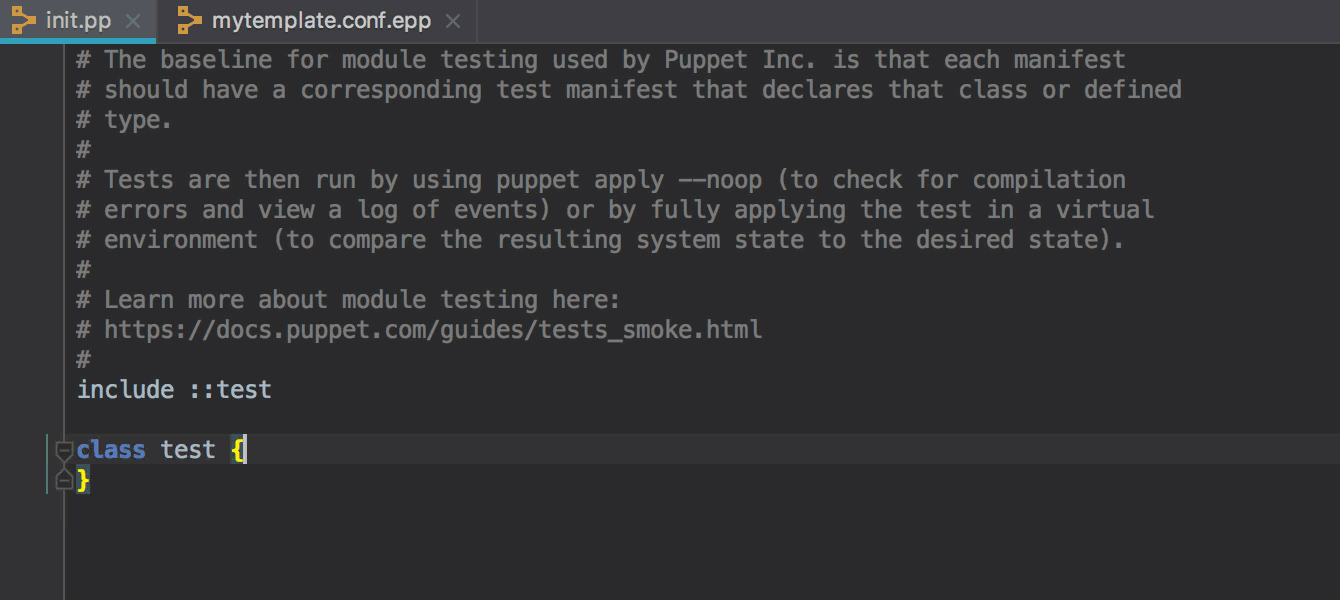Viewport: 1340px width, 600px height.
Task: Click the closing brace fold marker
Action: (64, 481)
